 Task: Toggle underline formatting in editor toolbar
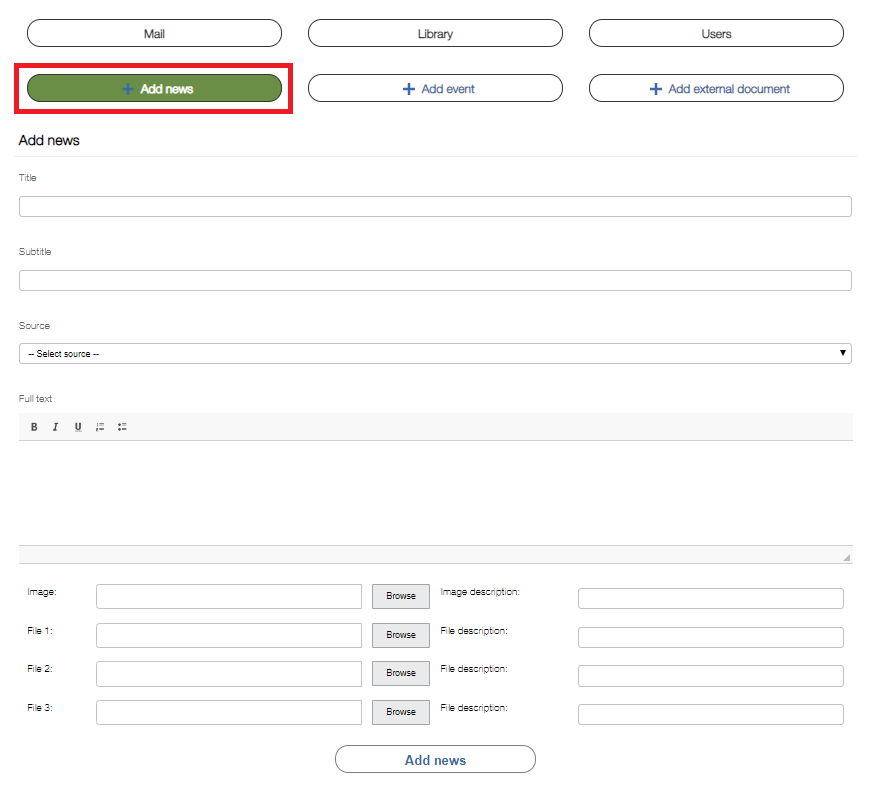(78, 427)
